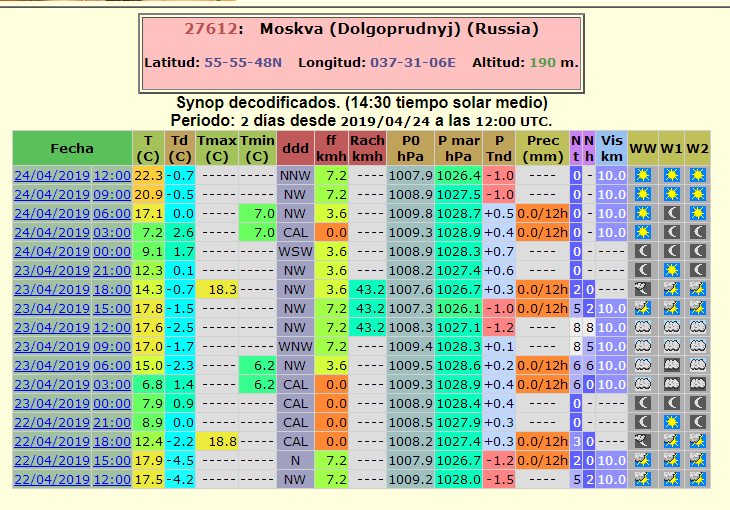
Task: Click WW sun icon in 24/04/2019 03:00 row
Action: coord(643,232)
